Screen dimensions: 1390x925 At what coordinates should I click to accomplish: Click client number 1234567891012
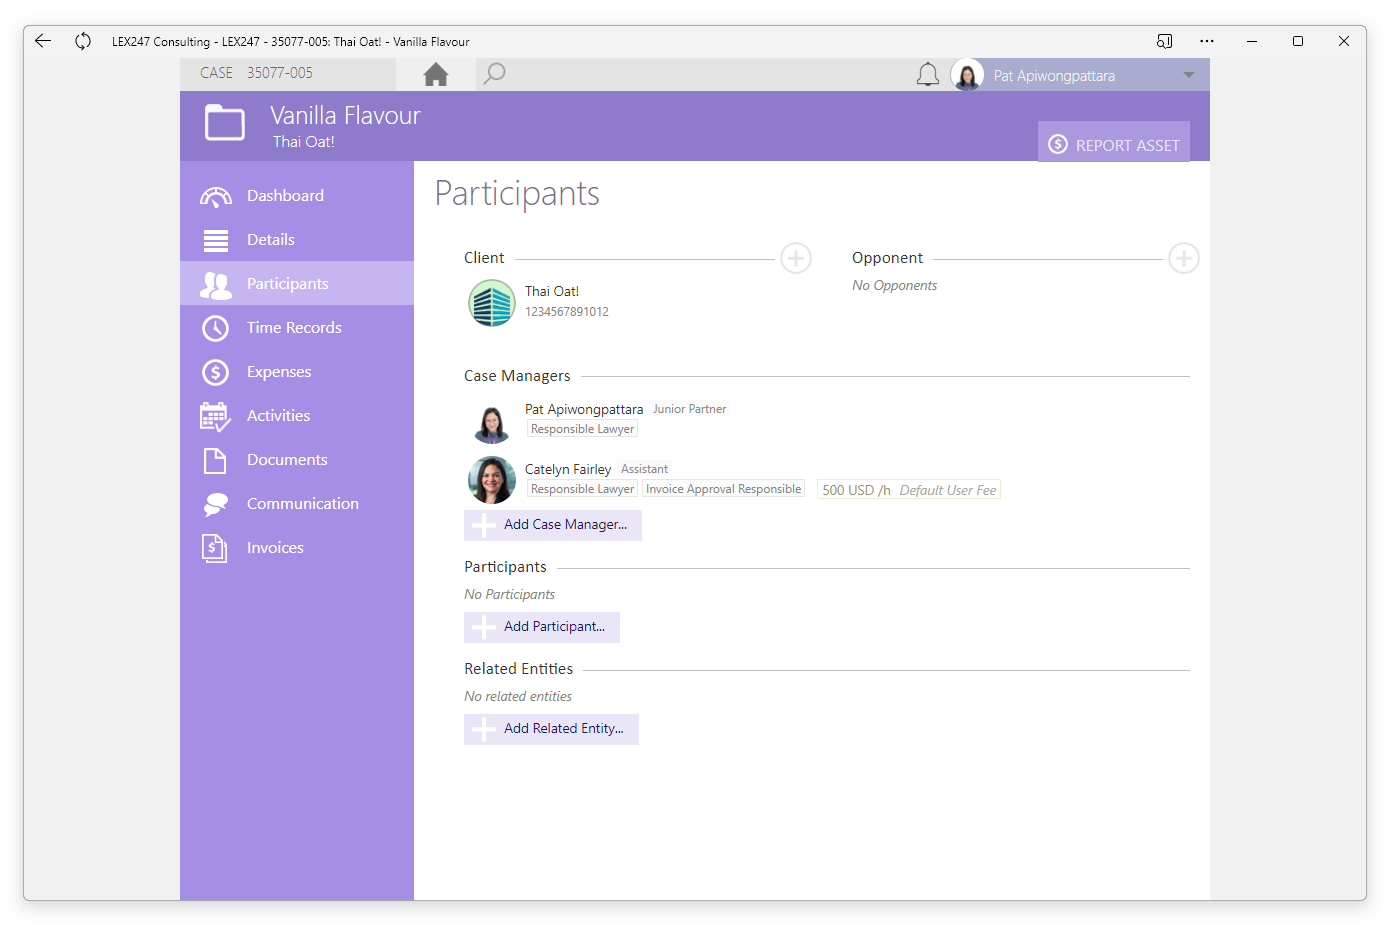point(567,312)
